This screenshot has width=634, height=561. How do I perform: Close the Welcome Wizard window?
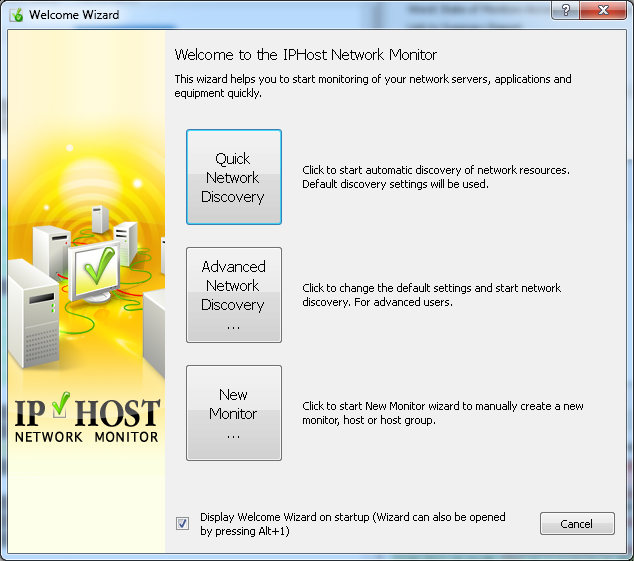click(x=603, y=10)
